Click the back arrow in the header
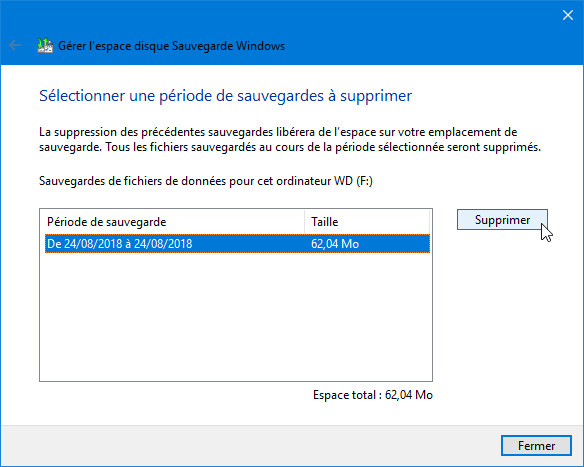This screenshot has height=467, width=584. coord(15,45)
